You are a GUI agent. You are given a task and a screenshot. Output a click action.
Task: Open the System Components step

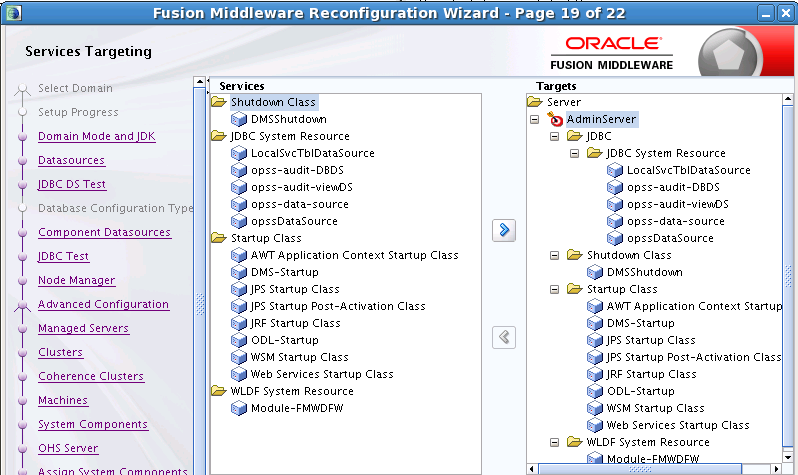tap(93, 424)
